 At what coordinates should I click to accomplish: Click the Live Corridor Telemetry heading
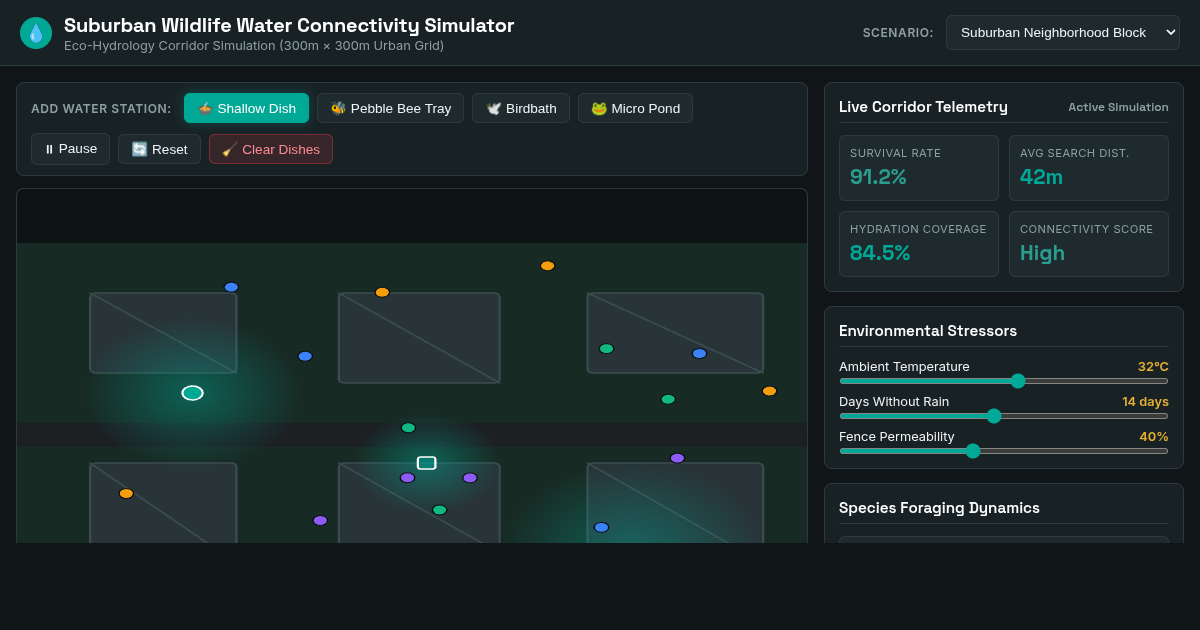pyautogui.click(x=923, y=107)
